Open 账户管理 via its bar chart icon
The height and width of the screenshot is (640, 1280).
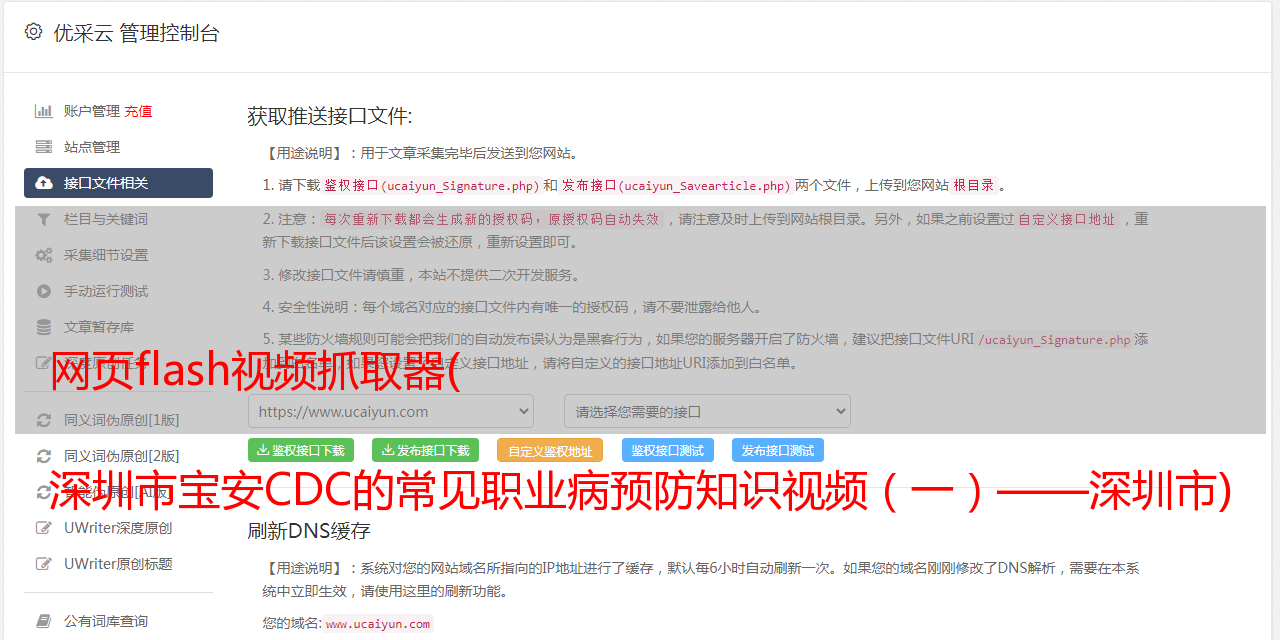tap(44, 111)
